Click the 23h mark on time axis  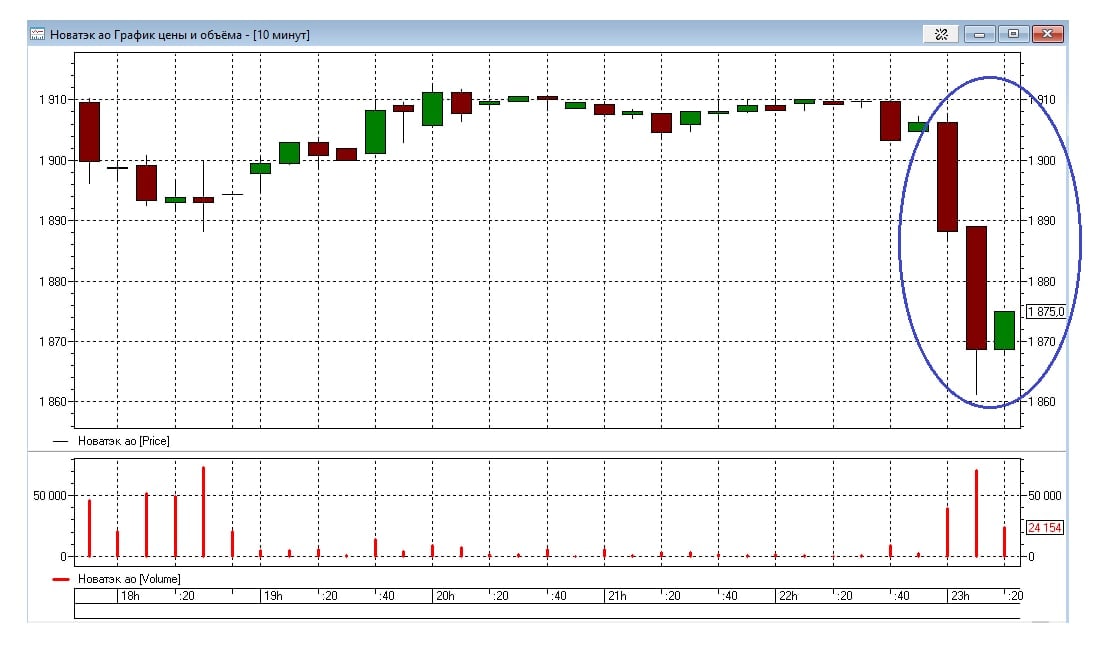pyautogui.click(x=960, y=596)
